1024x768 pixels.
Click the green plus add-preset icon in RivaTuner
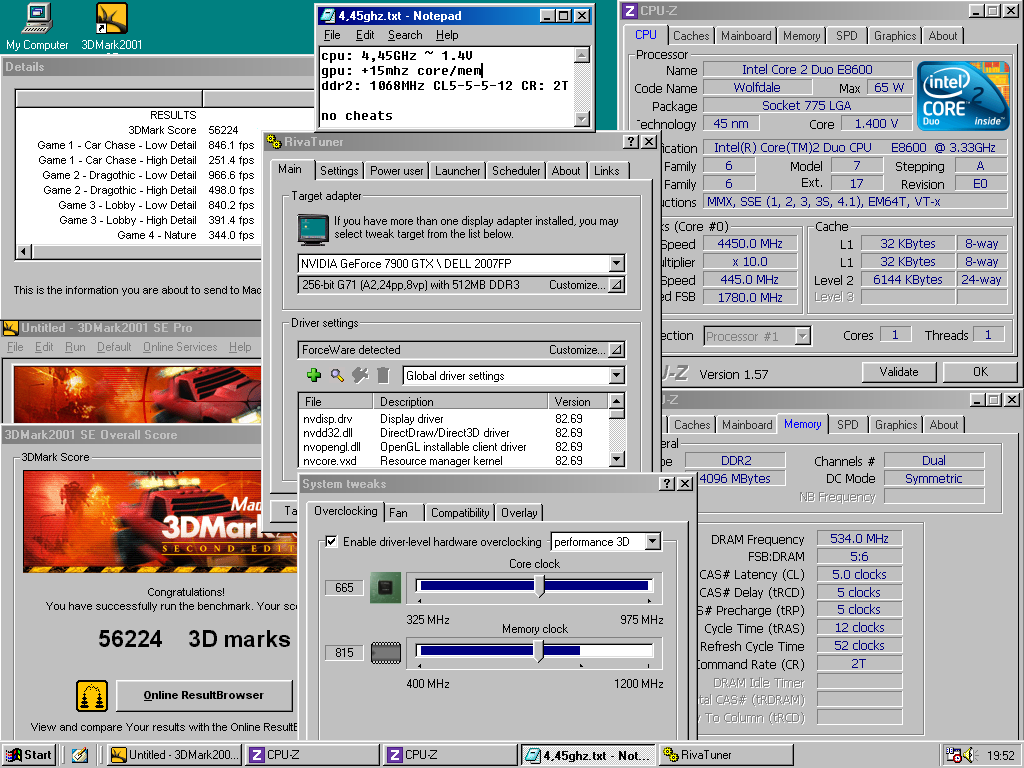(313, 375)
